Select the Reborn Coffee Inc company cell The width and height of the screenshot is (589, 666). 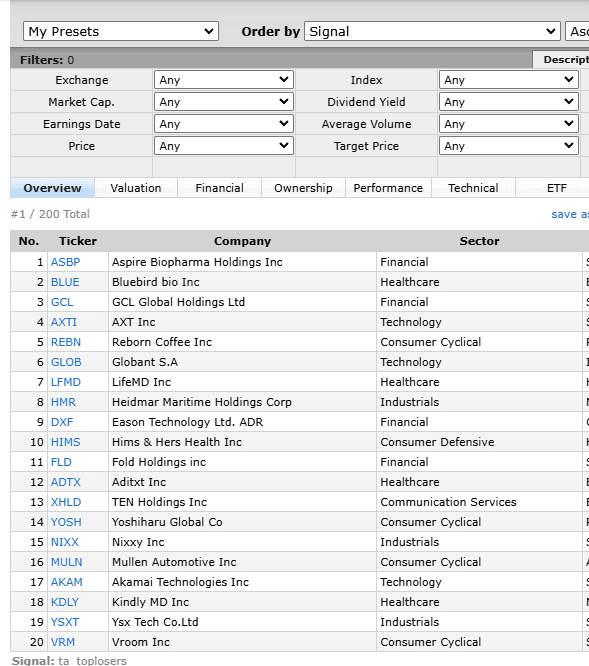click(x=242, y=342)
